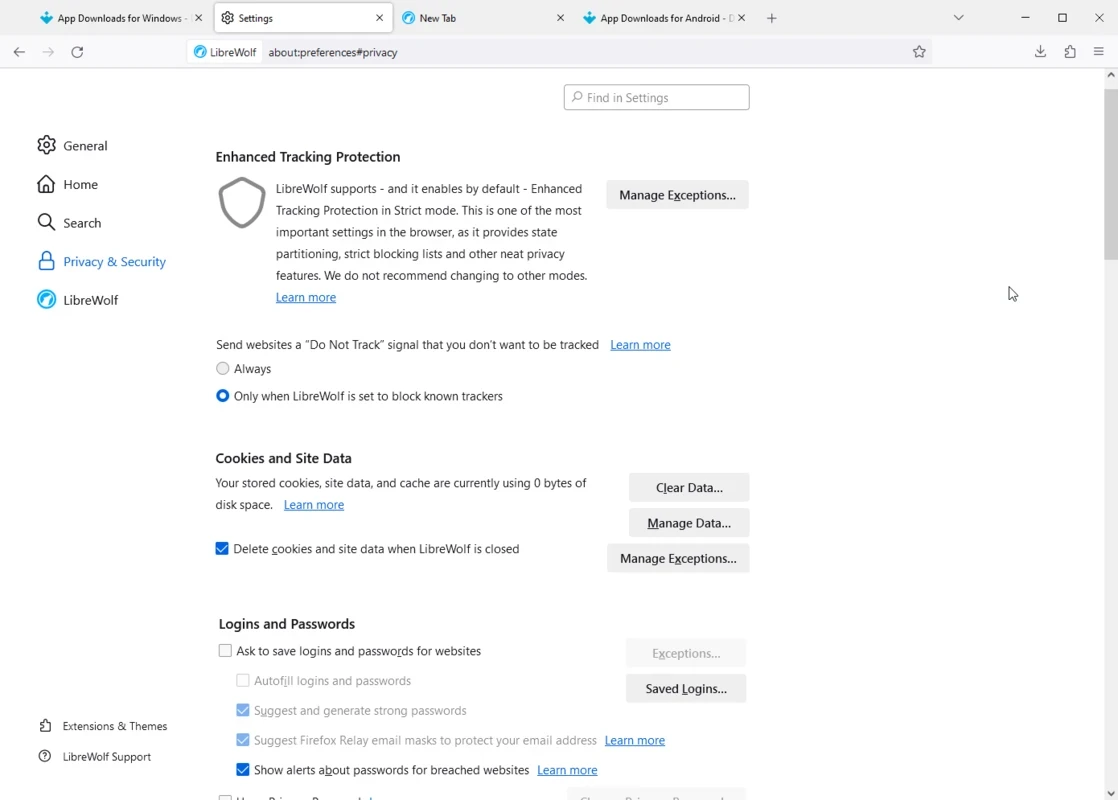Click the address bar URL about:preferences#privacy
The height and width of the screenshot is (800, 1118).
click(x=333, y=52)
